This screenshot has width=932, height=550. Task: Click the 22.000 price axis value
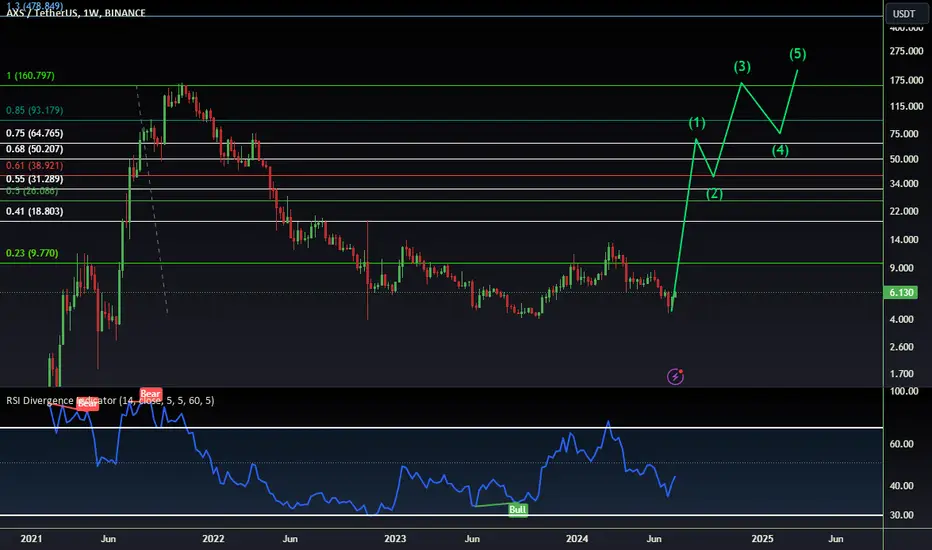(x=903, y=212)
